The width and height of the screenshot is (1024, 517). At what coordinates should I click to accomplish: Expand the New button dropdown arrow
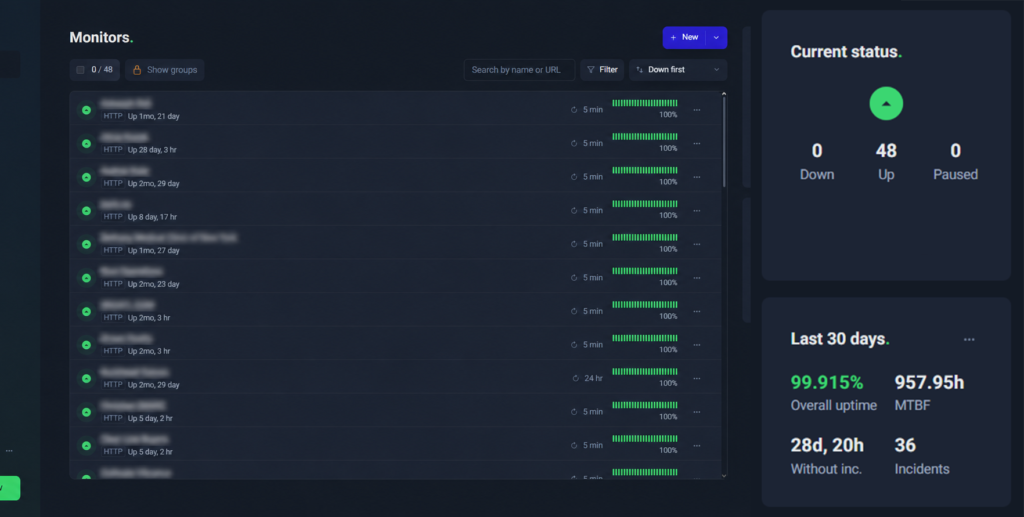point(716,38)
